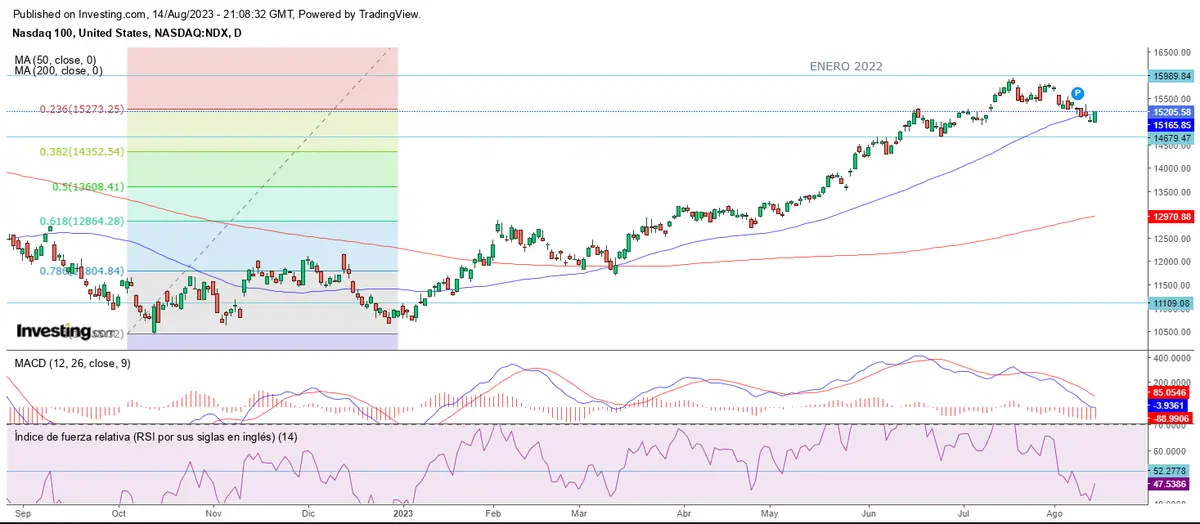The height and width of the screenshot is (524, 1200).
Task: Click the 11109.08 horizontal line price label
Action: [x=1172, y=303]
